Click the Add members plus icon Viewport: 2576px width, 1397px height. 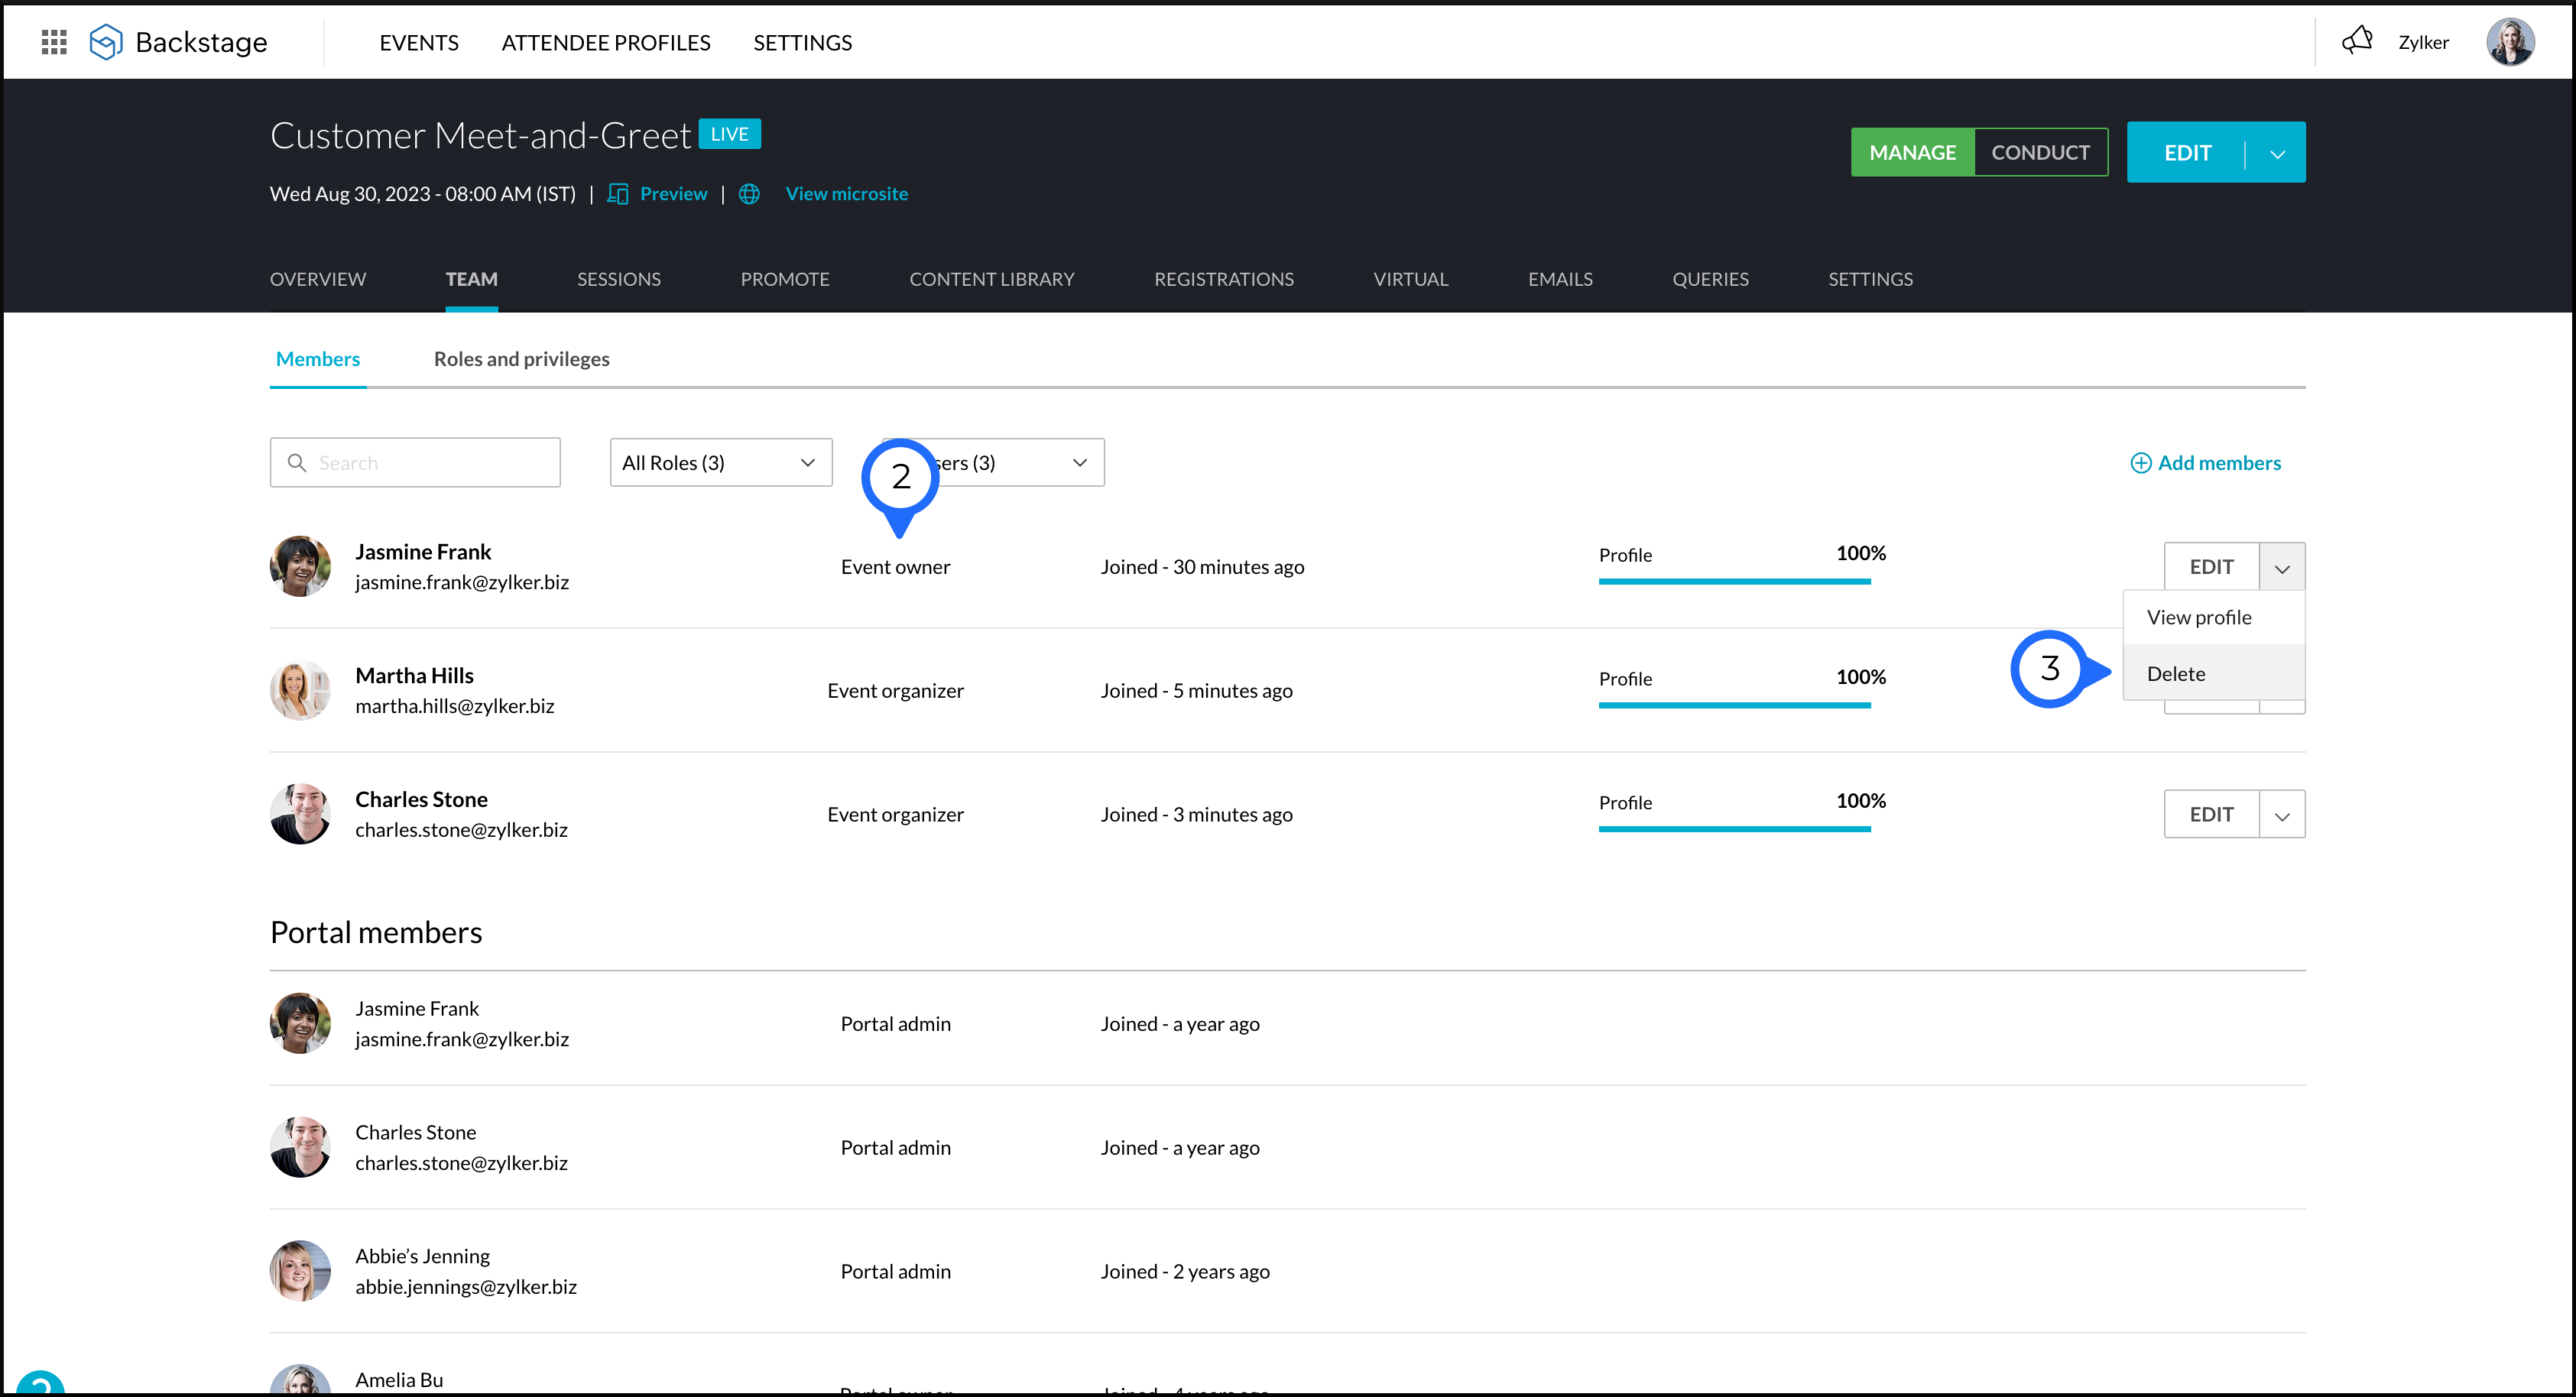tap(2141, 463)
